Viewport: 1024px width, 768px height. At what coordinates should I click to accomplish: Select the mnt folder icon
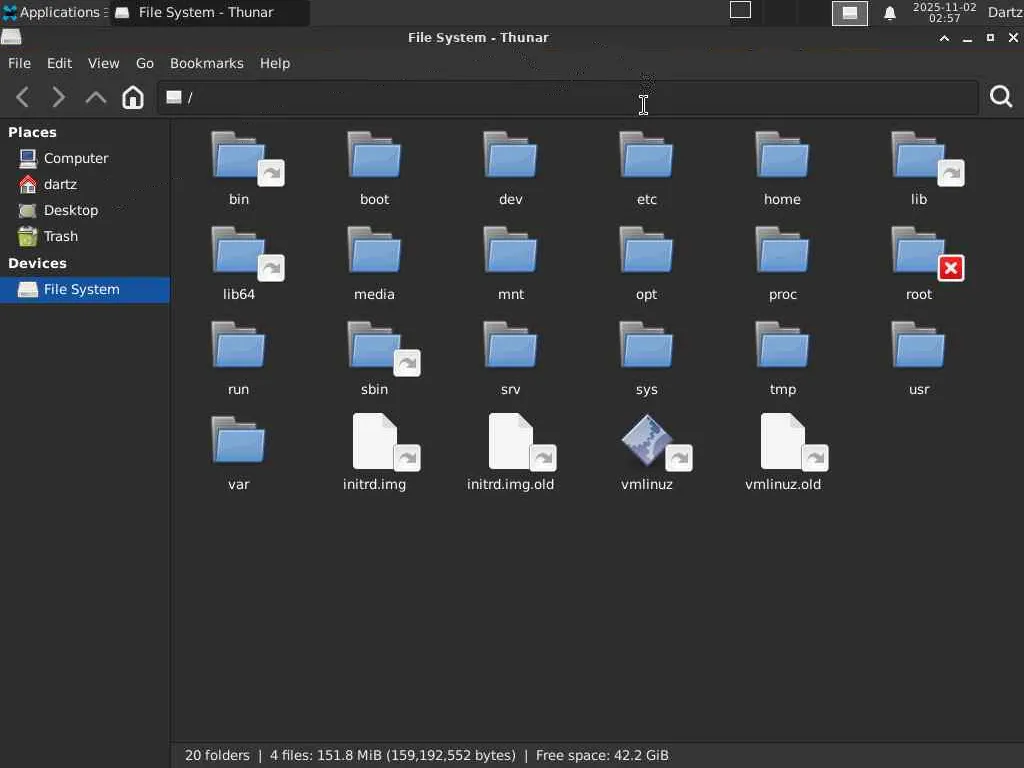click(x=511, y=251)
